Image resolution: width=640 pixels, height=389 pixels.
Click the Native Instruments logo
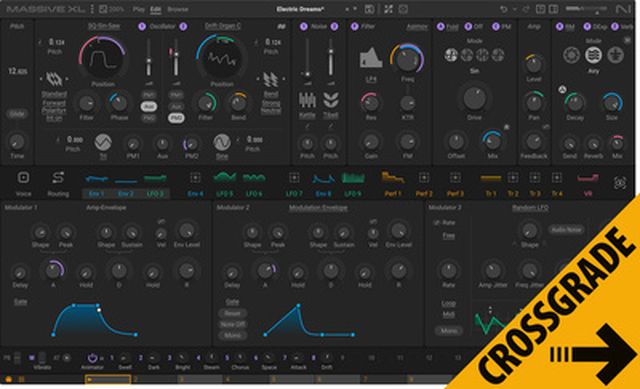[623, 9]
